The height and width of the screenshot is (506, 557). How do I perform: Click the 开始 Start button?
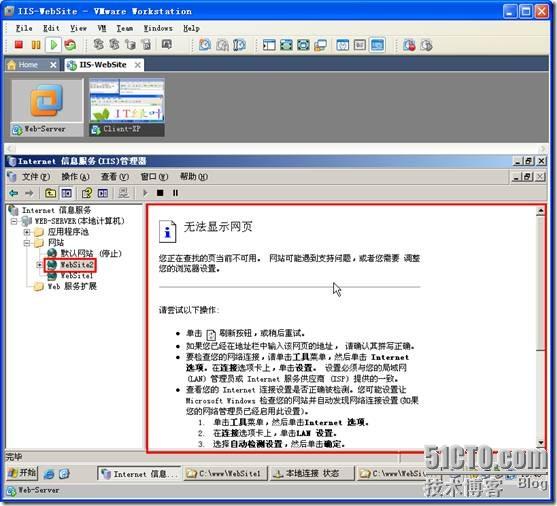click(x=22, y=473)
